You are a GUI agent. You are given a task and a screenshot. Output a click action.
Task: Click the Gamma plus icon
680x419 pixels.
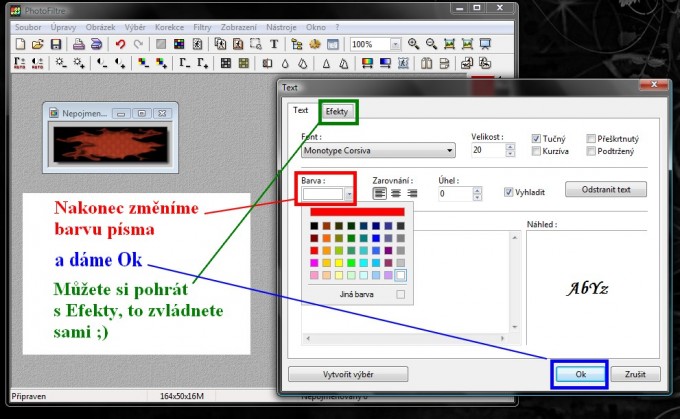pyautogui.click(x=203, y=63)
